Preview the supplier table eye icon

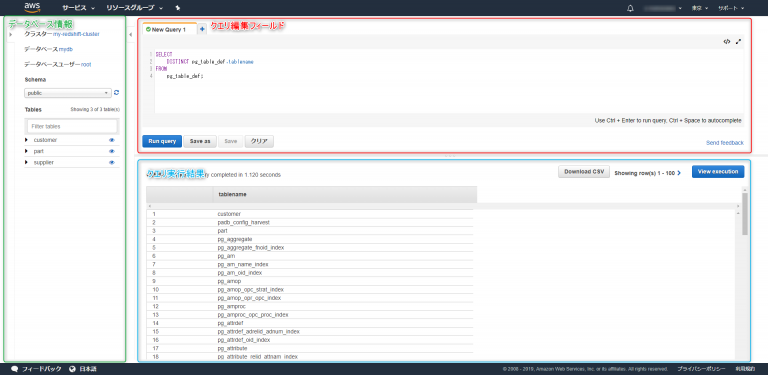coord(112,163)
